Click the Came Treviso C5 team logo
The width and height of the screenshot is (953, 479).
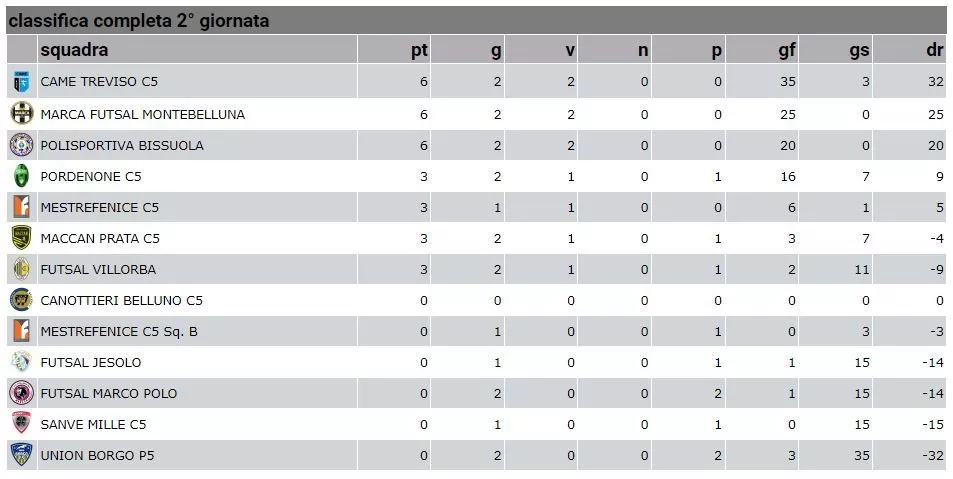point(21,81)
